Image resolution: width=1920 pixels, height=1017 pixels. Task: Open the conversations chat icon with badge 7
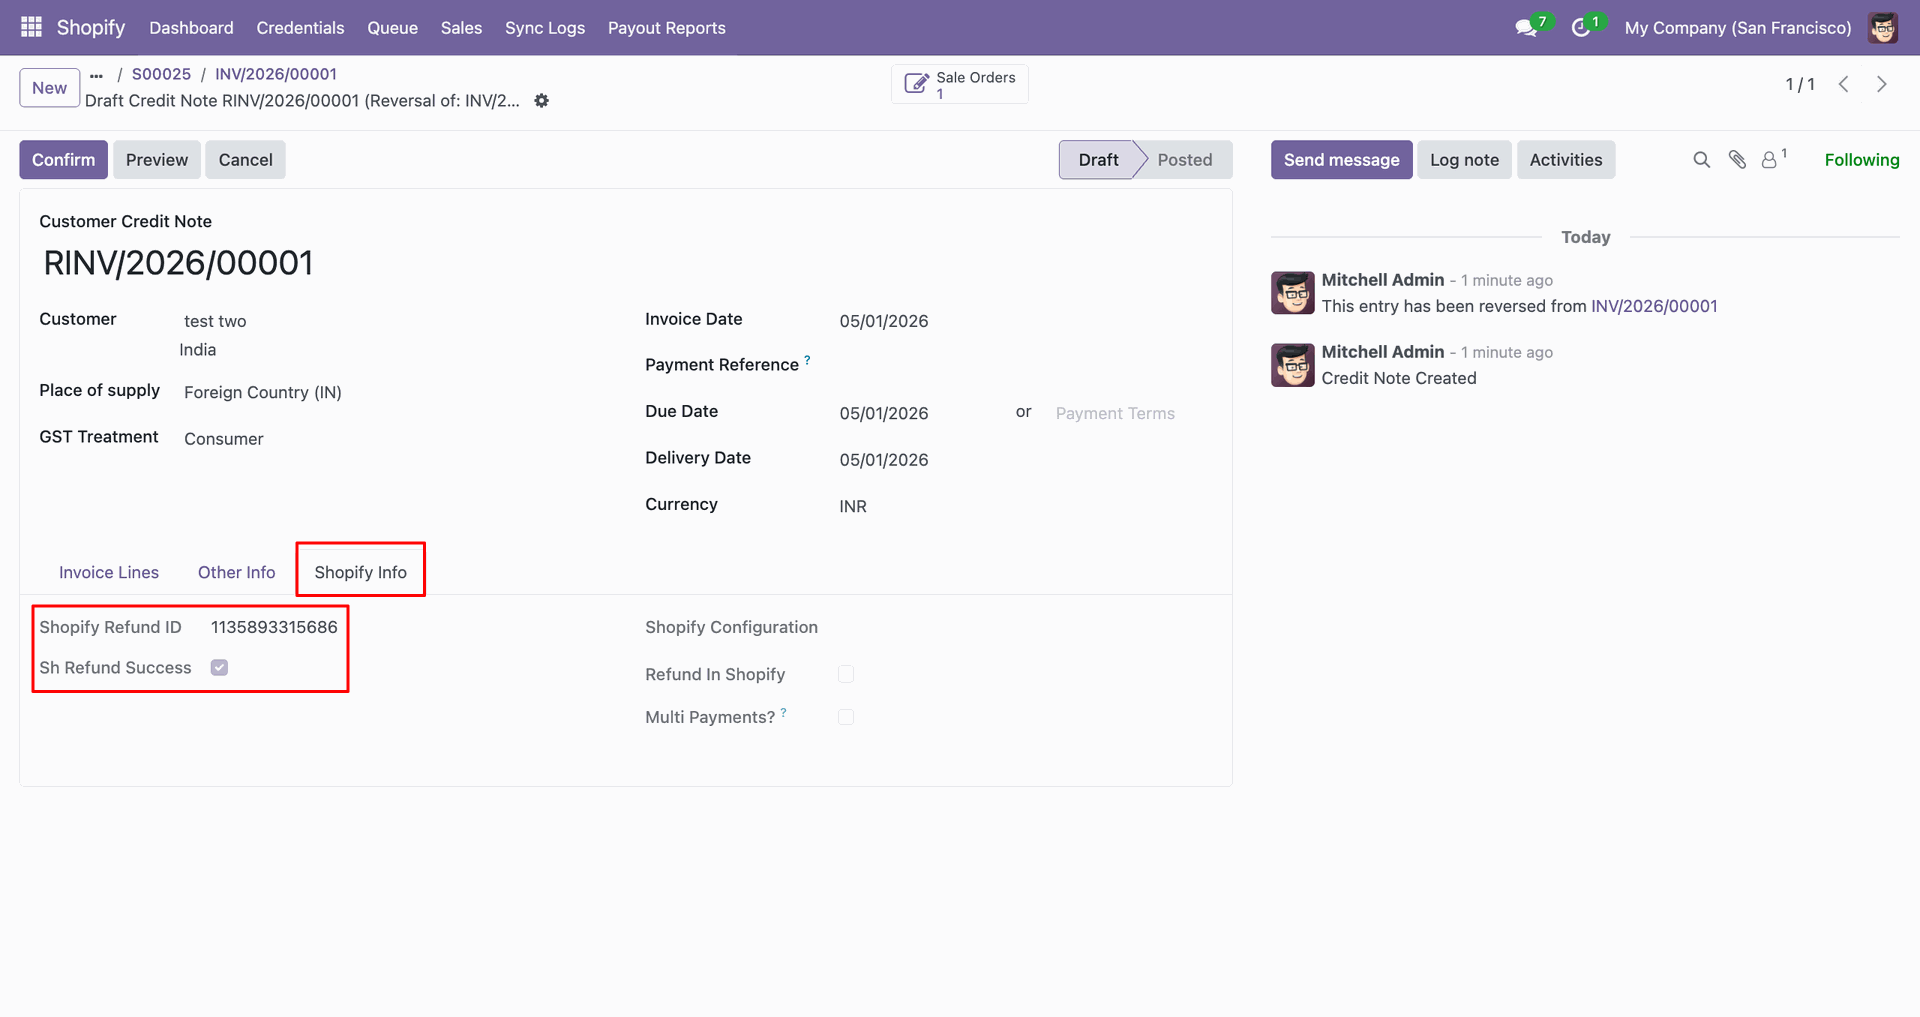tap(1526, 28)
